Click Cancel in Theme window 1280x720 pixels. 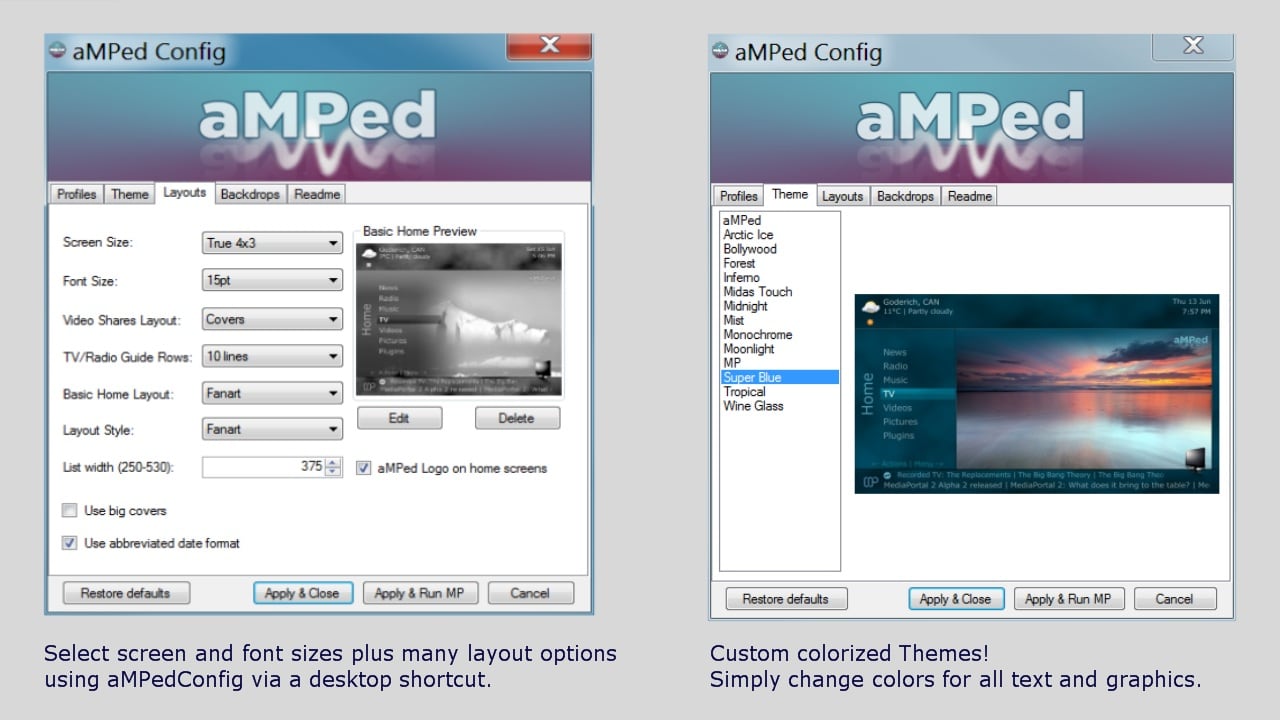1174,599
